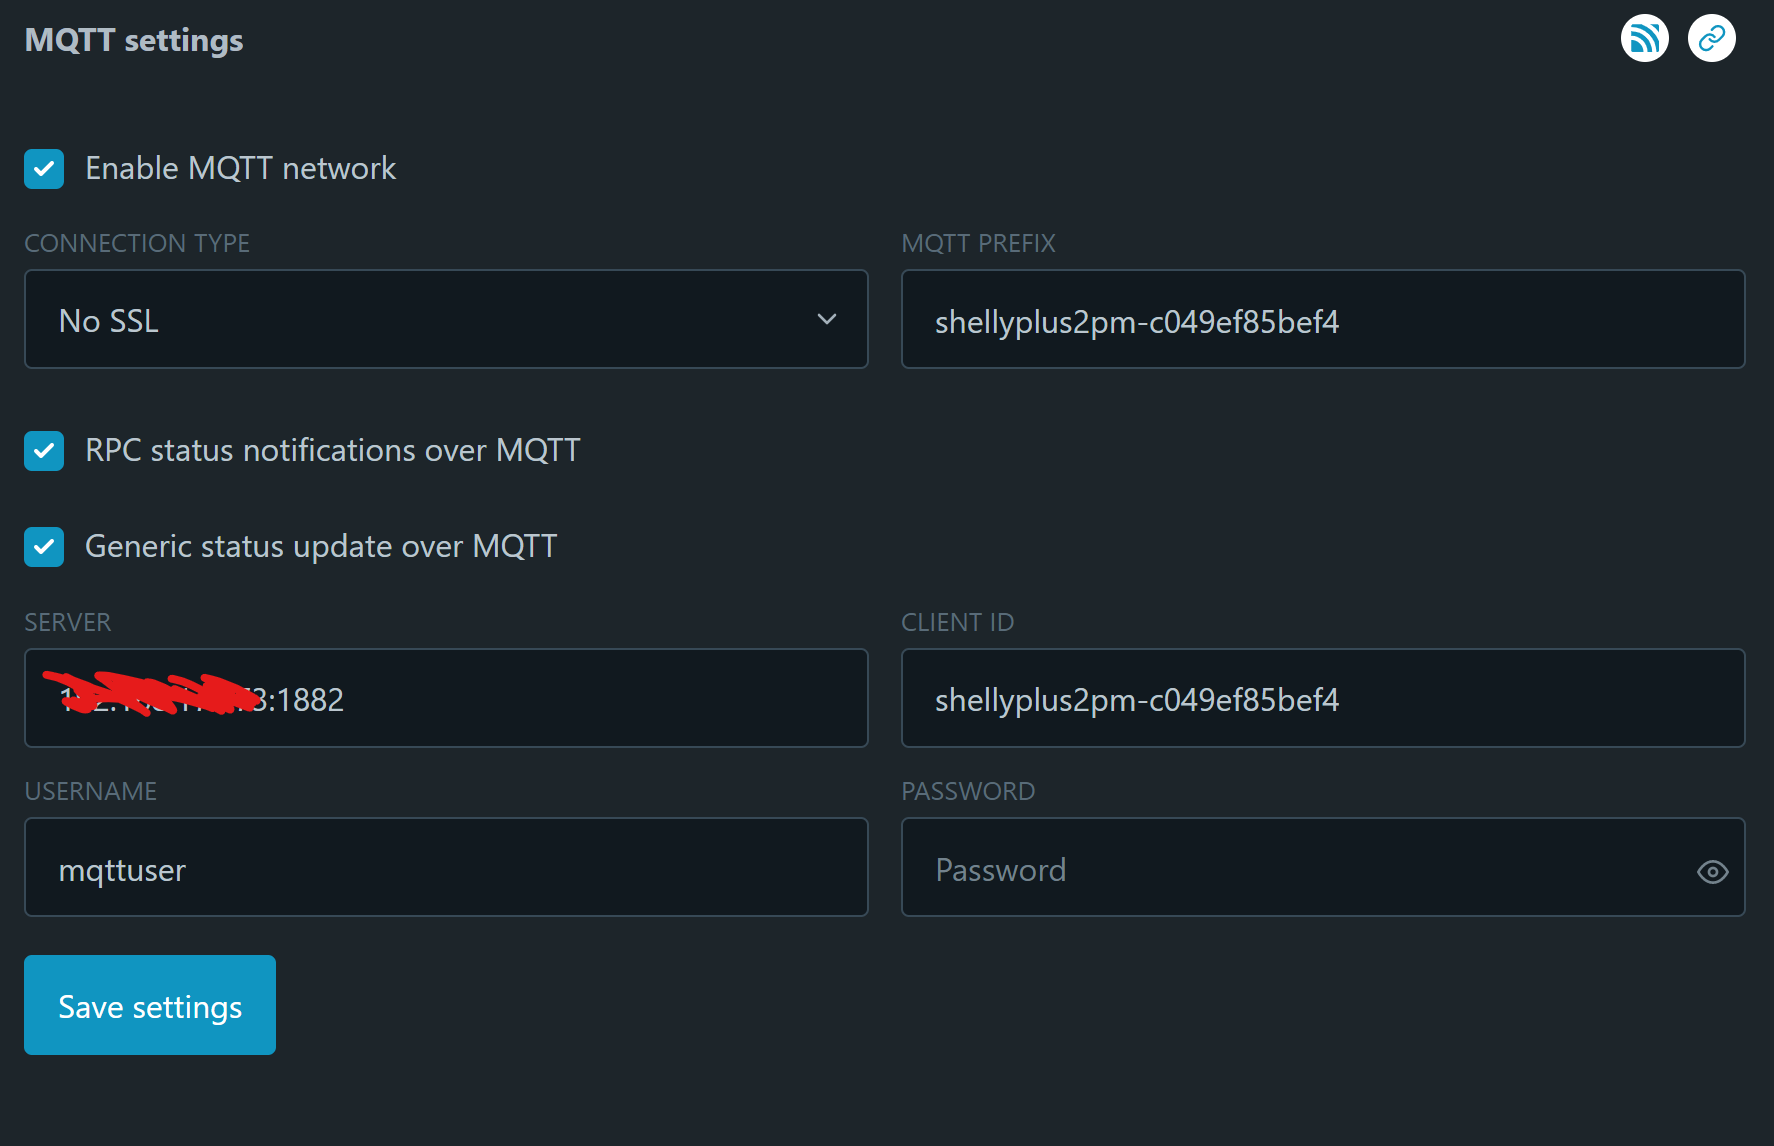The height and width of the screenshot is (1146, 1774).
Task: Click the SERVER field label
Action: click(x=68, y=622)
